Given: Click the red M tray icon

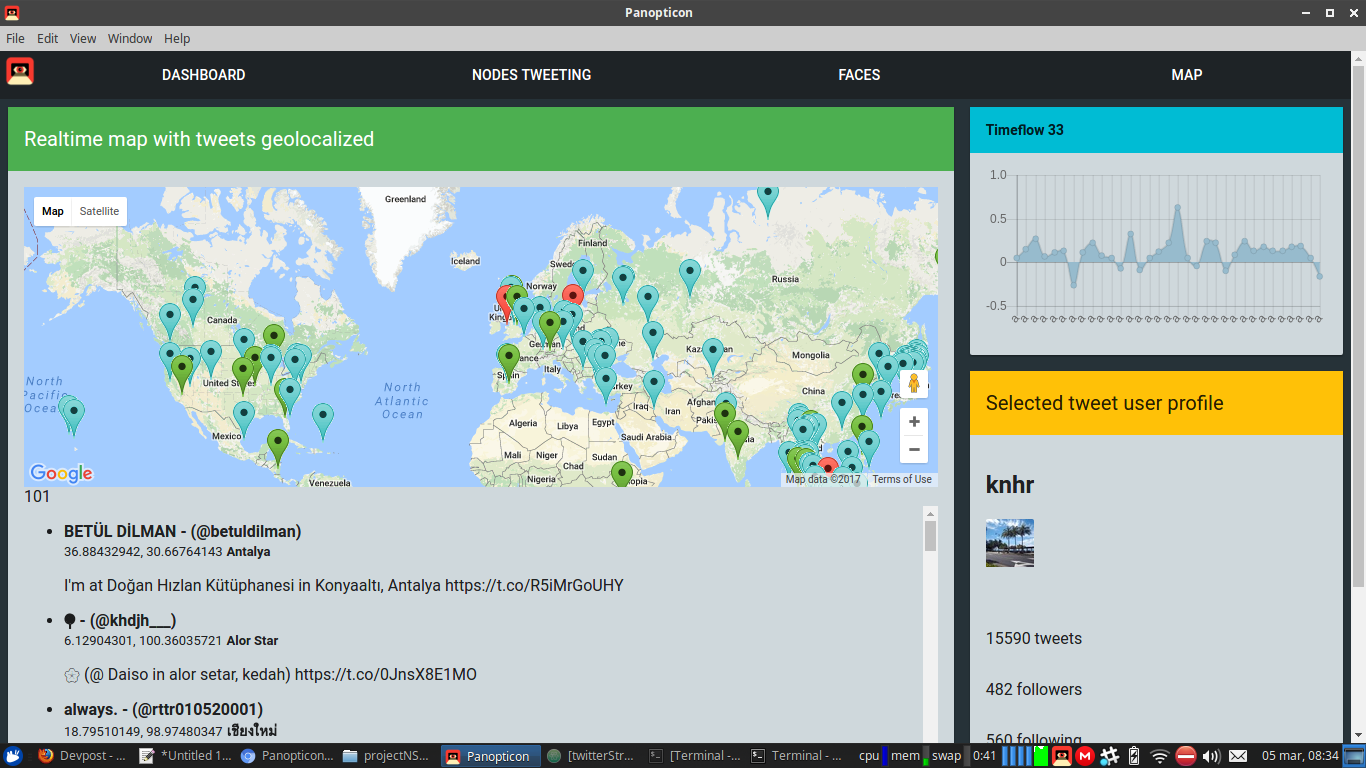Looking at the screenshot, I should [x=1086, y=756].
